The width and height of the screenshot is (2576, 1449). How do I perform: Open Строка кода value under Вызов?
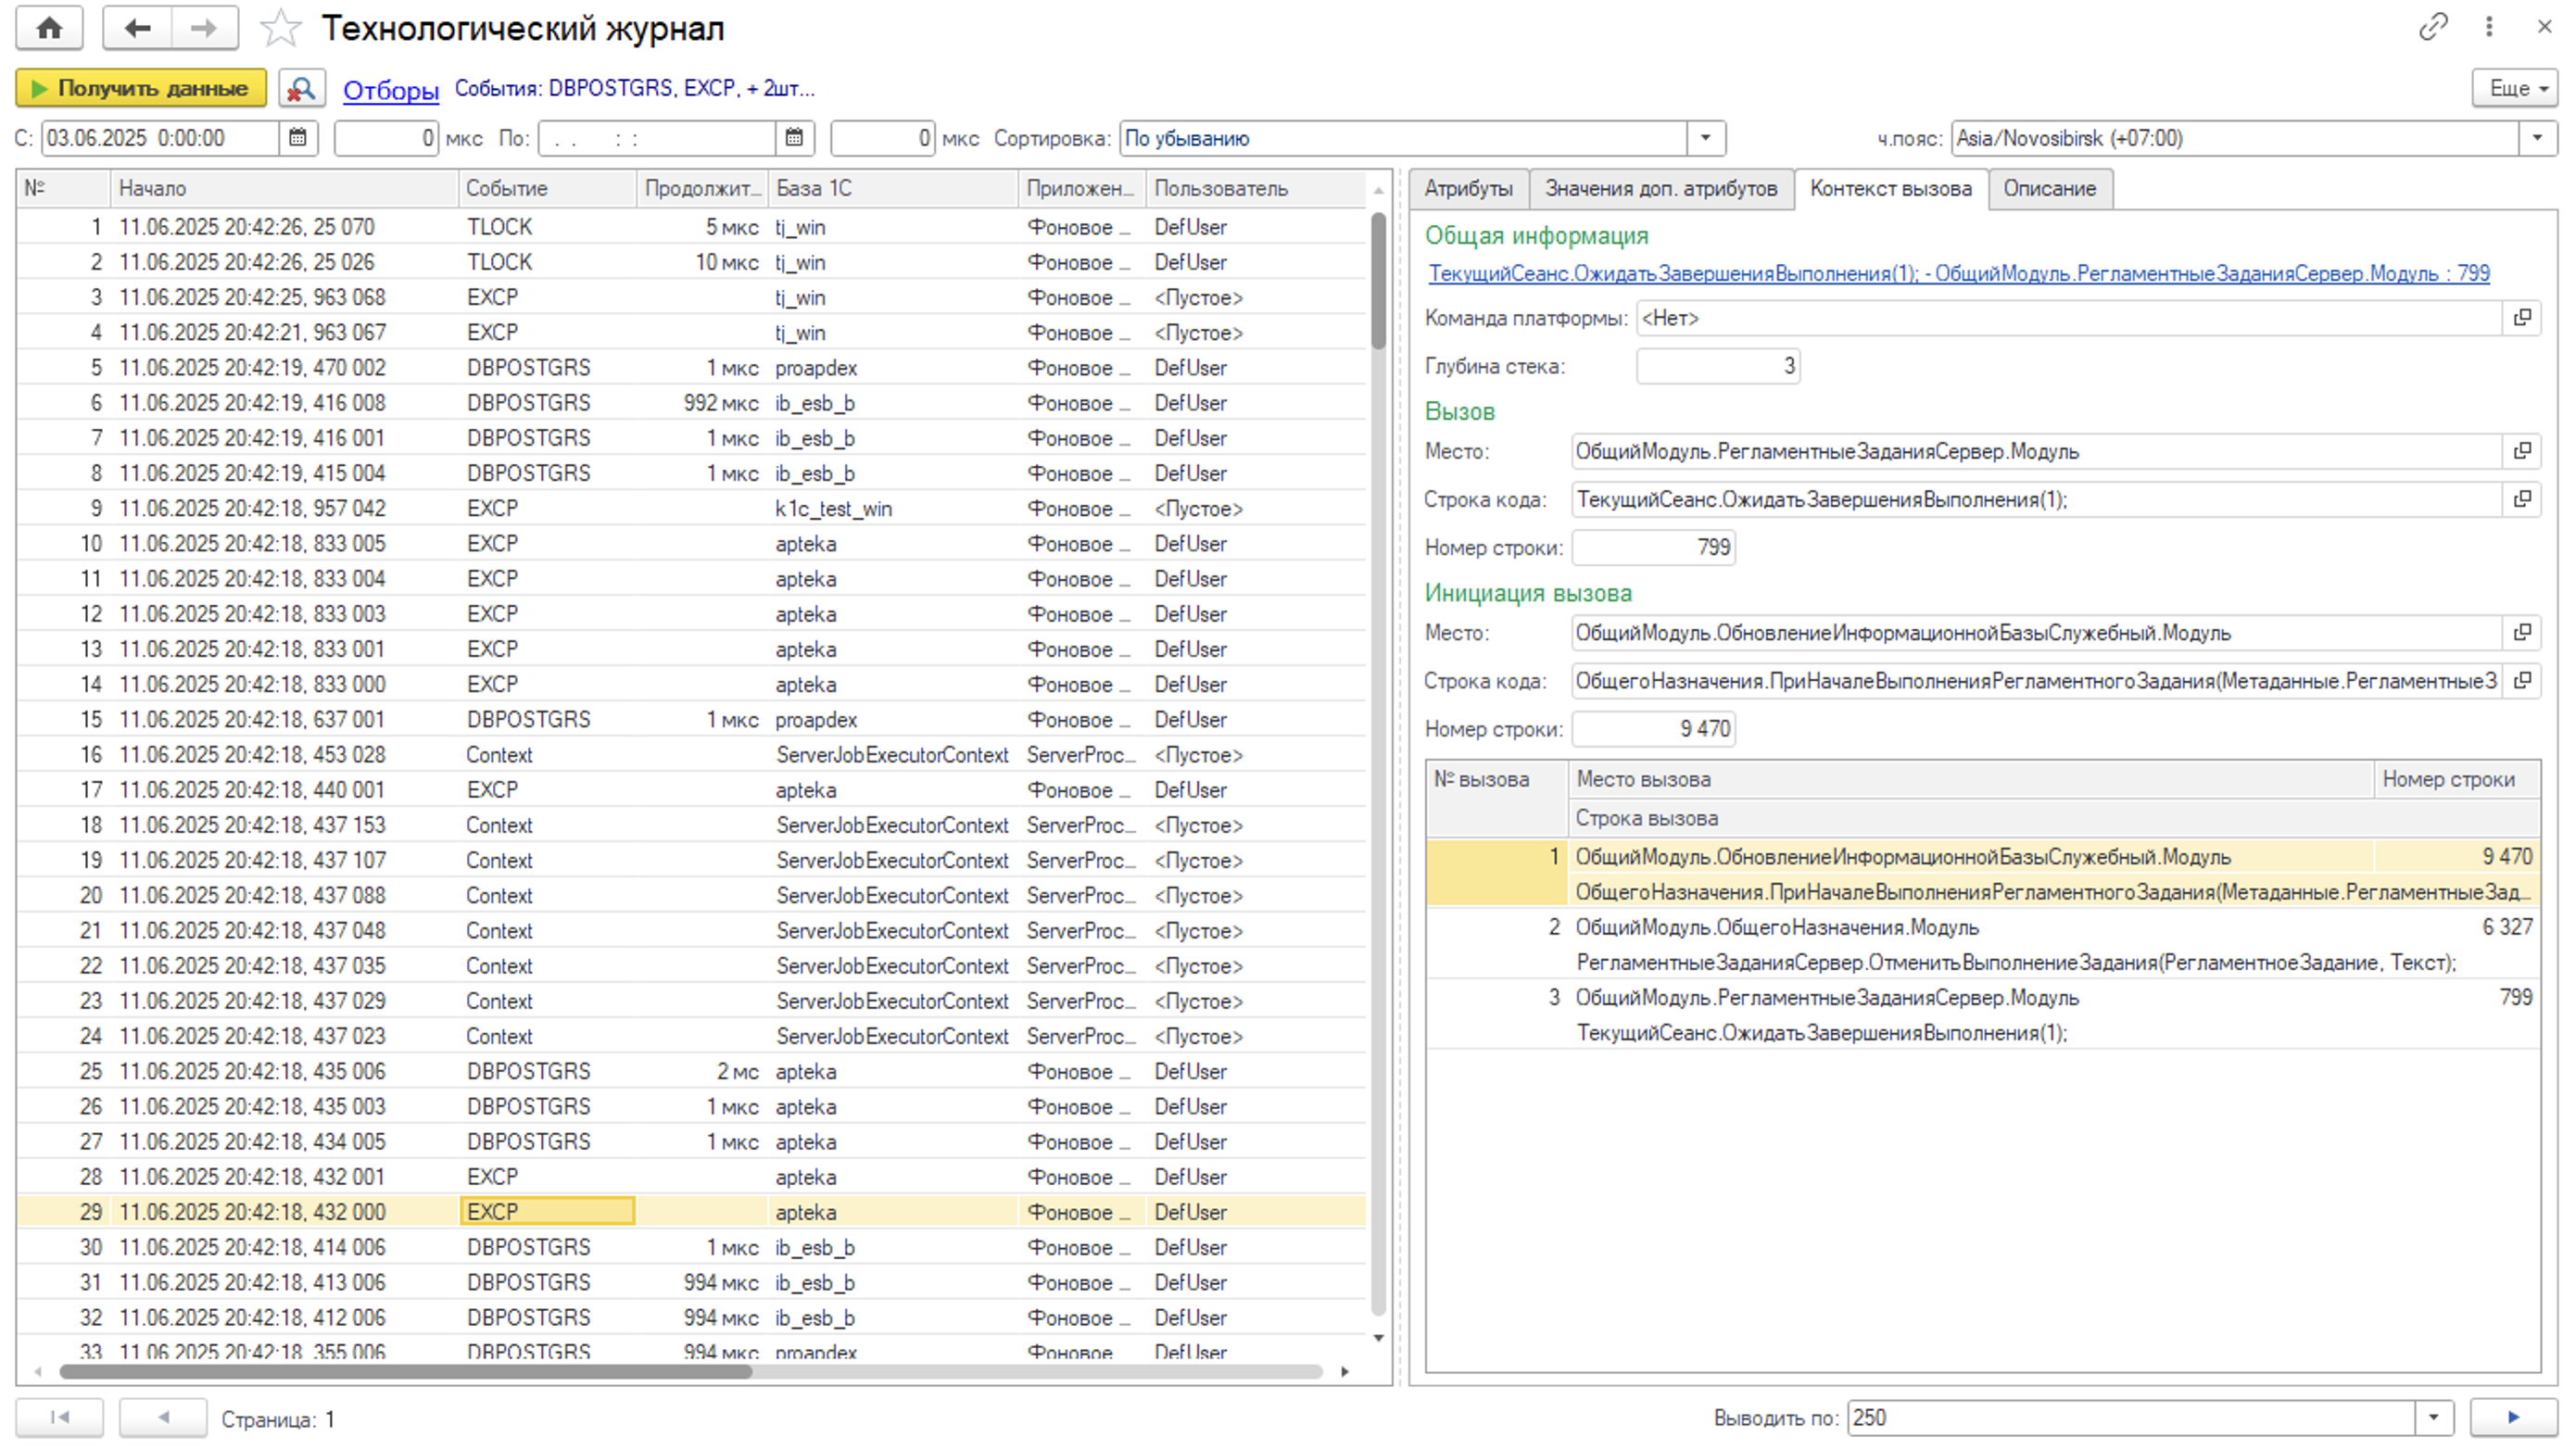[x=2522, y=499]
